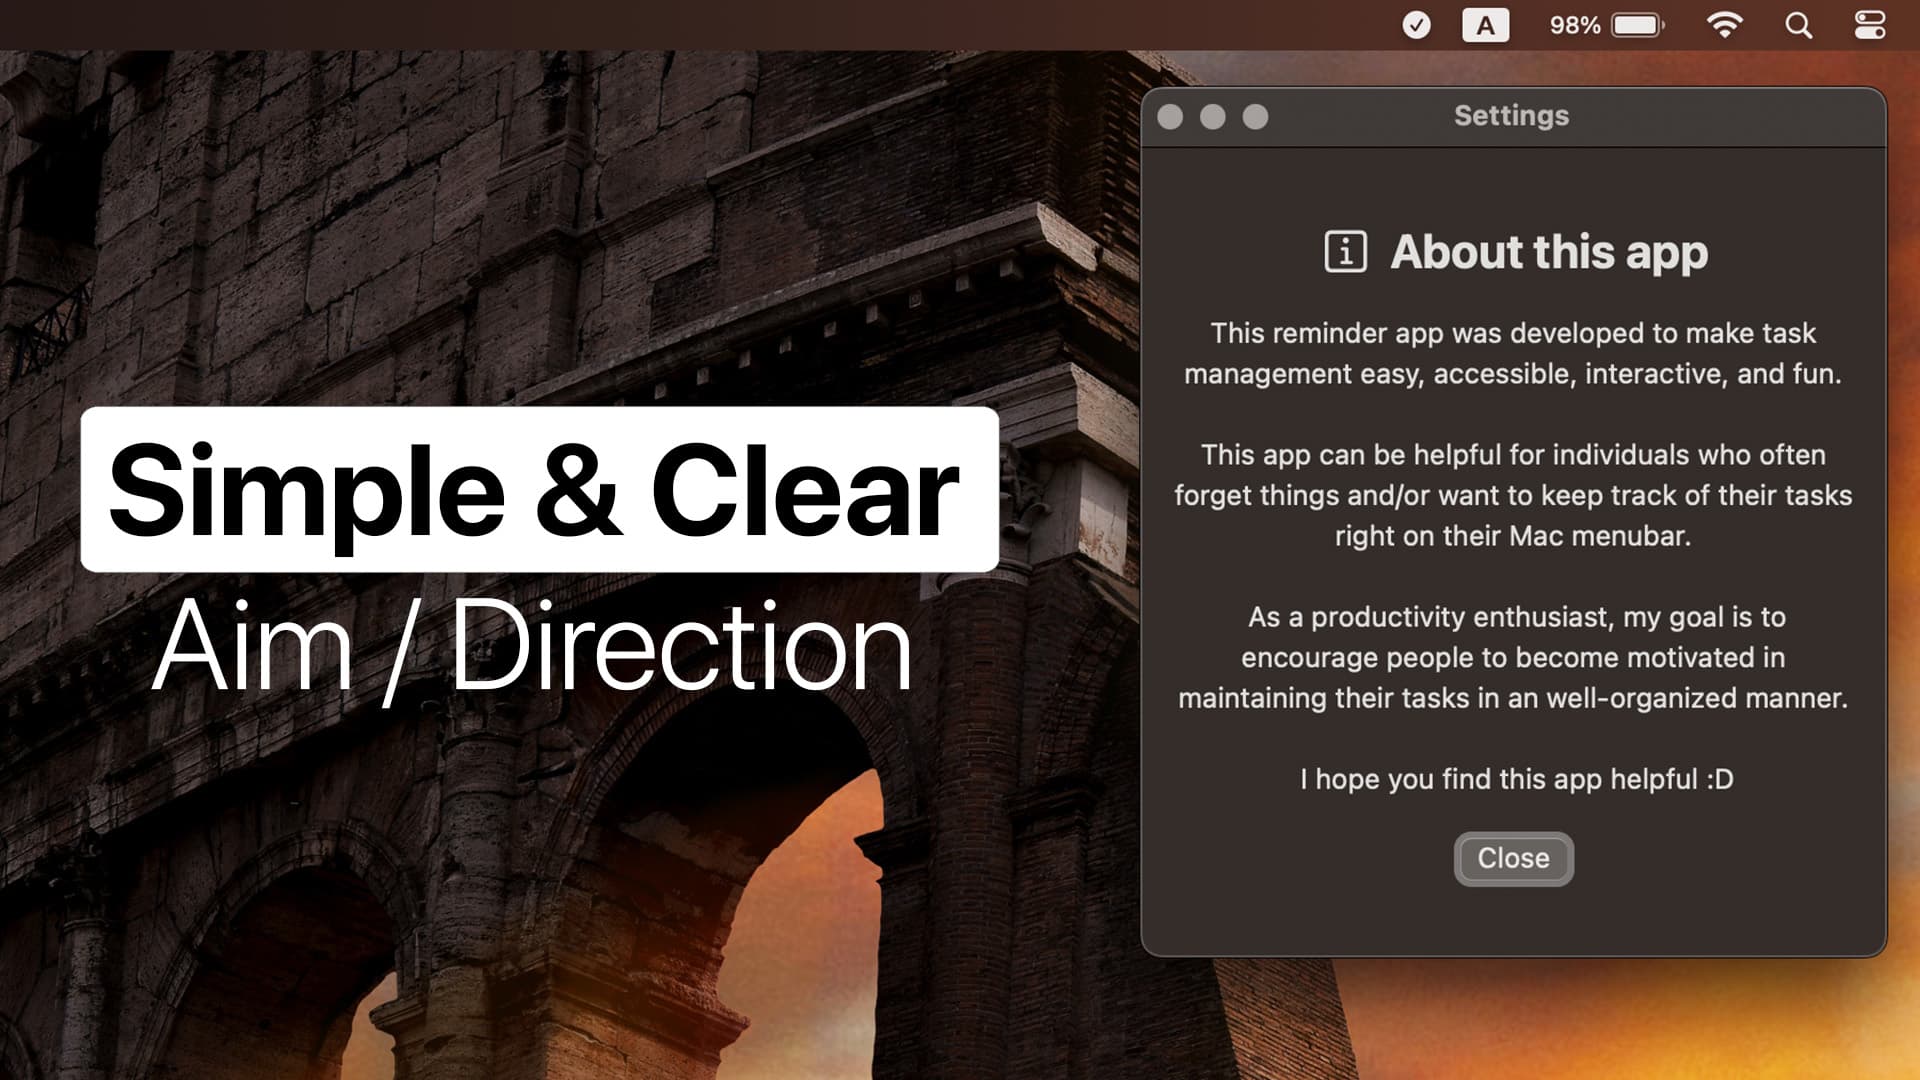Open Spotlight search magnifier icon
1920x1080 pixels.
[1798, 25]
